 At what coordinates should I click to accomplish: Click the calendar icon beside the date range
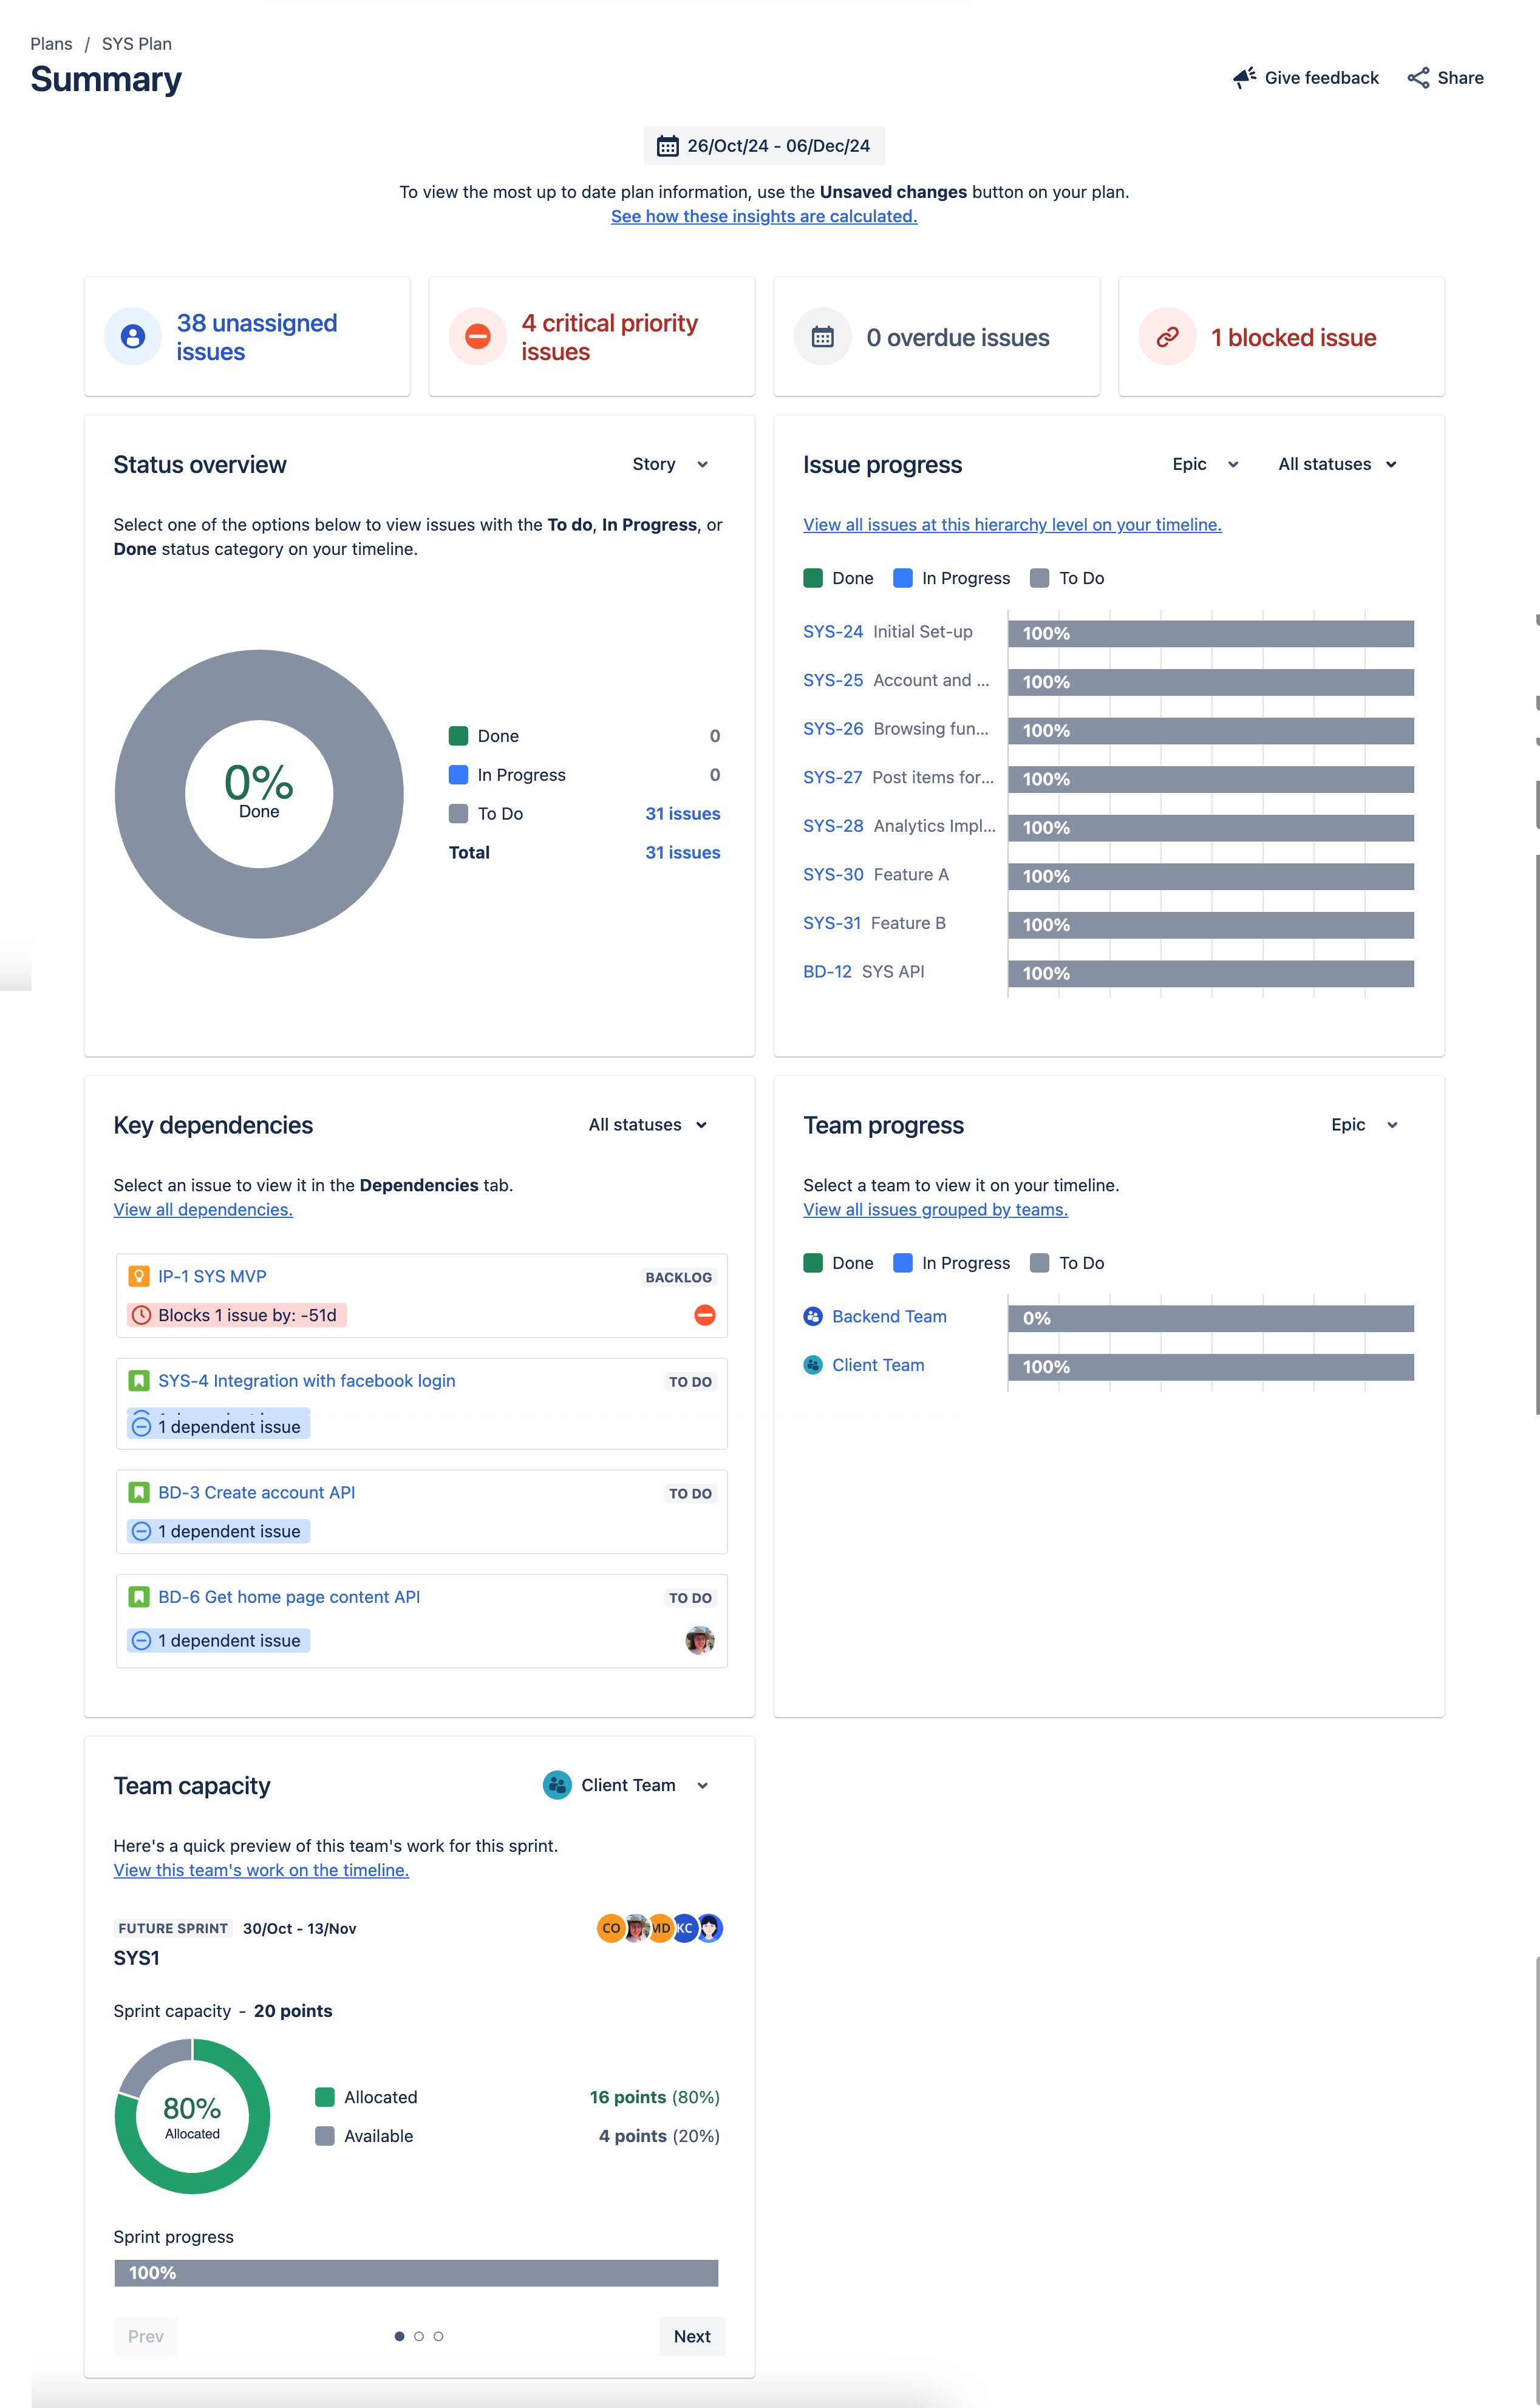(x=667, y=145)
